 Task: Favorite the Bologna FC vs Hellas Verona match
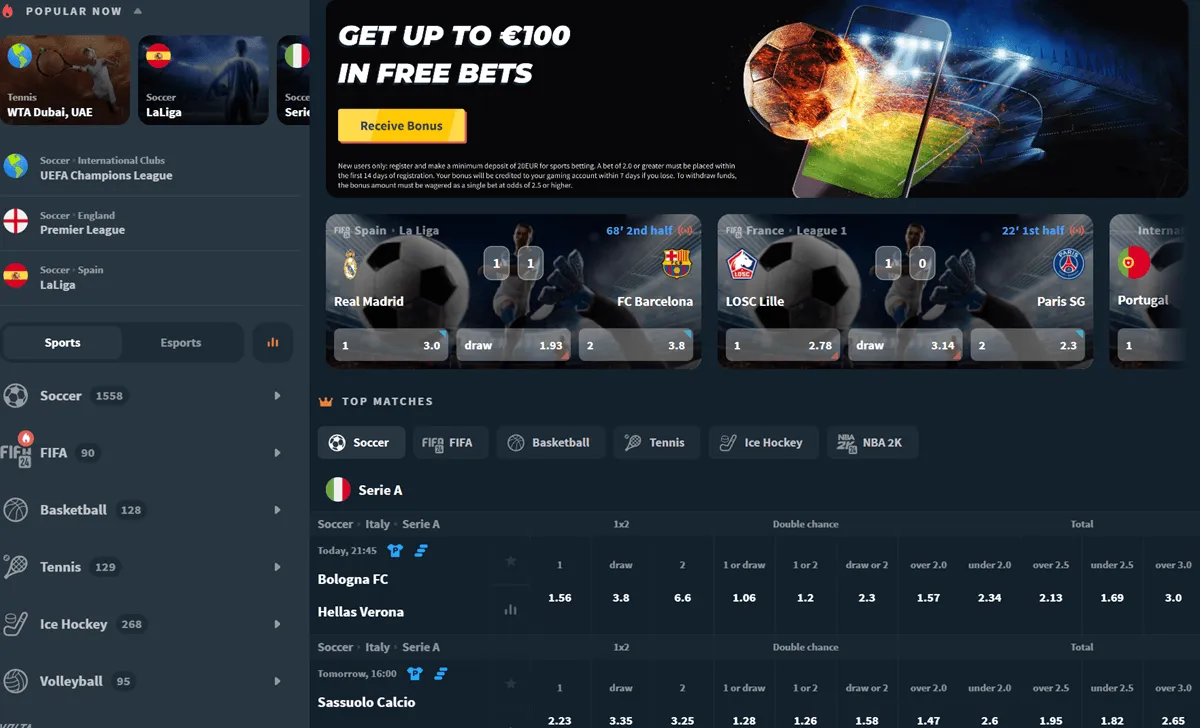coord(511,562)
